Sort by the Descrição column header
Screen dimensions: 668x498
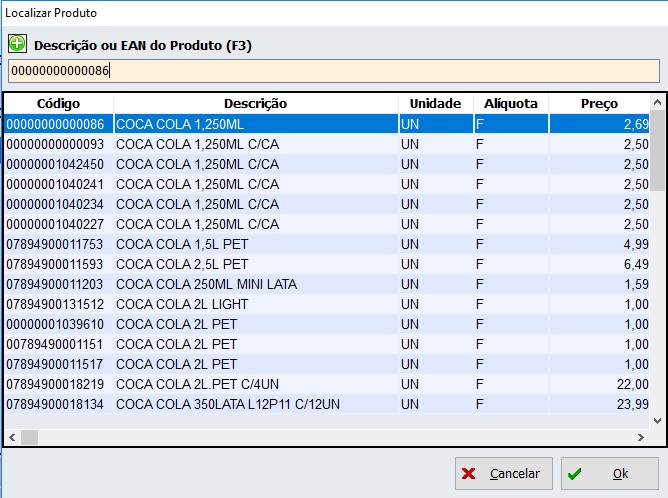255,104
